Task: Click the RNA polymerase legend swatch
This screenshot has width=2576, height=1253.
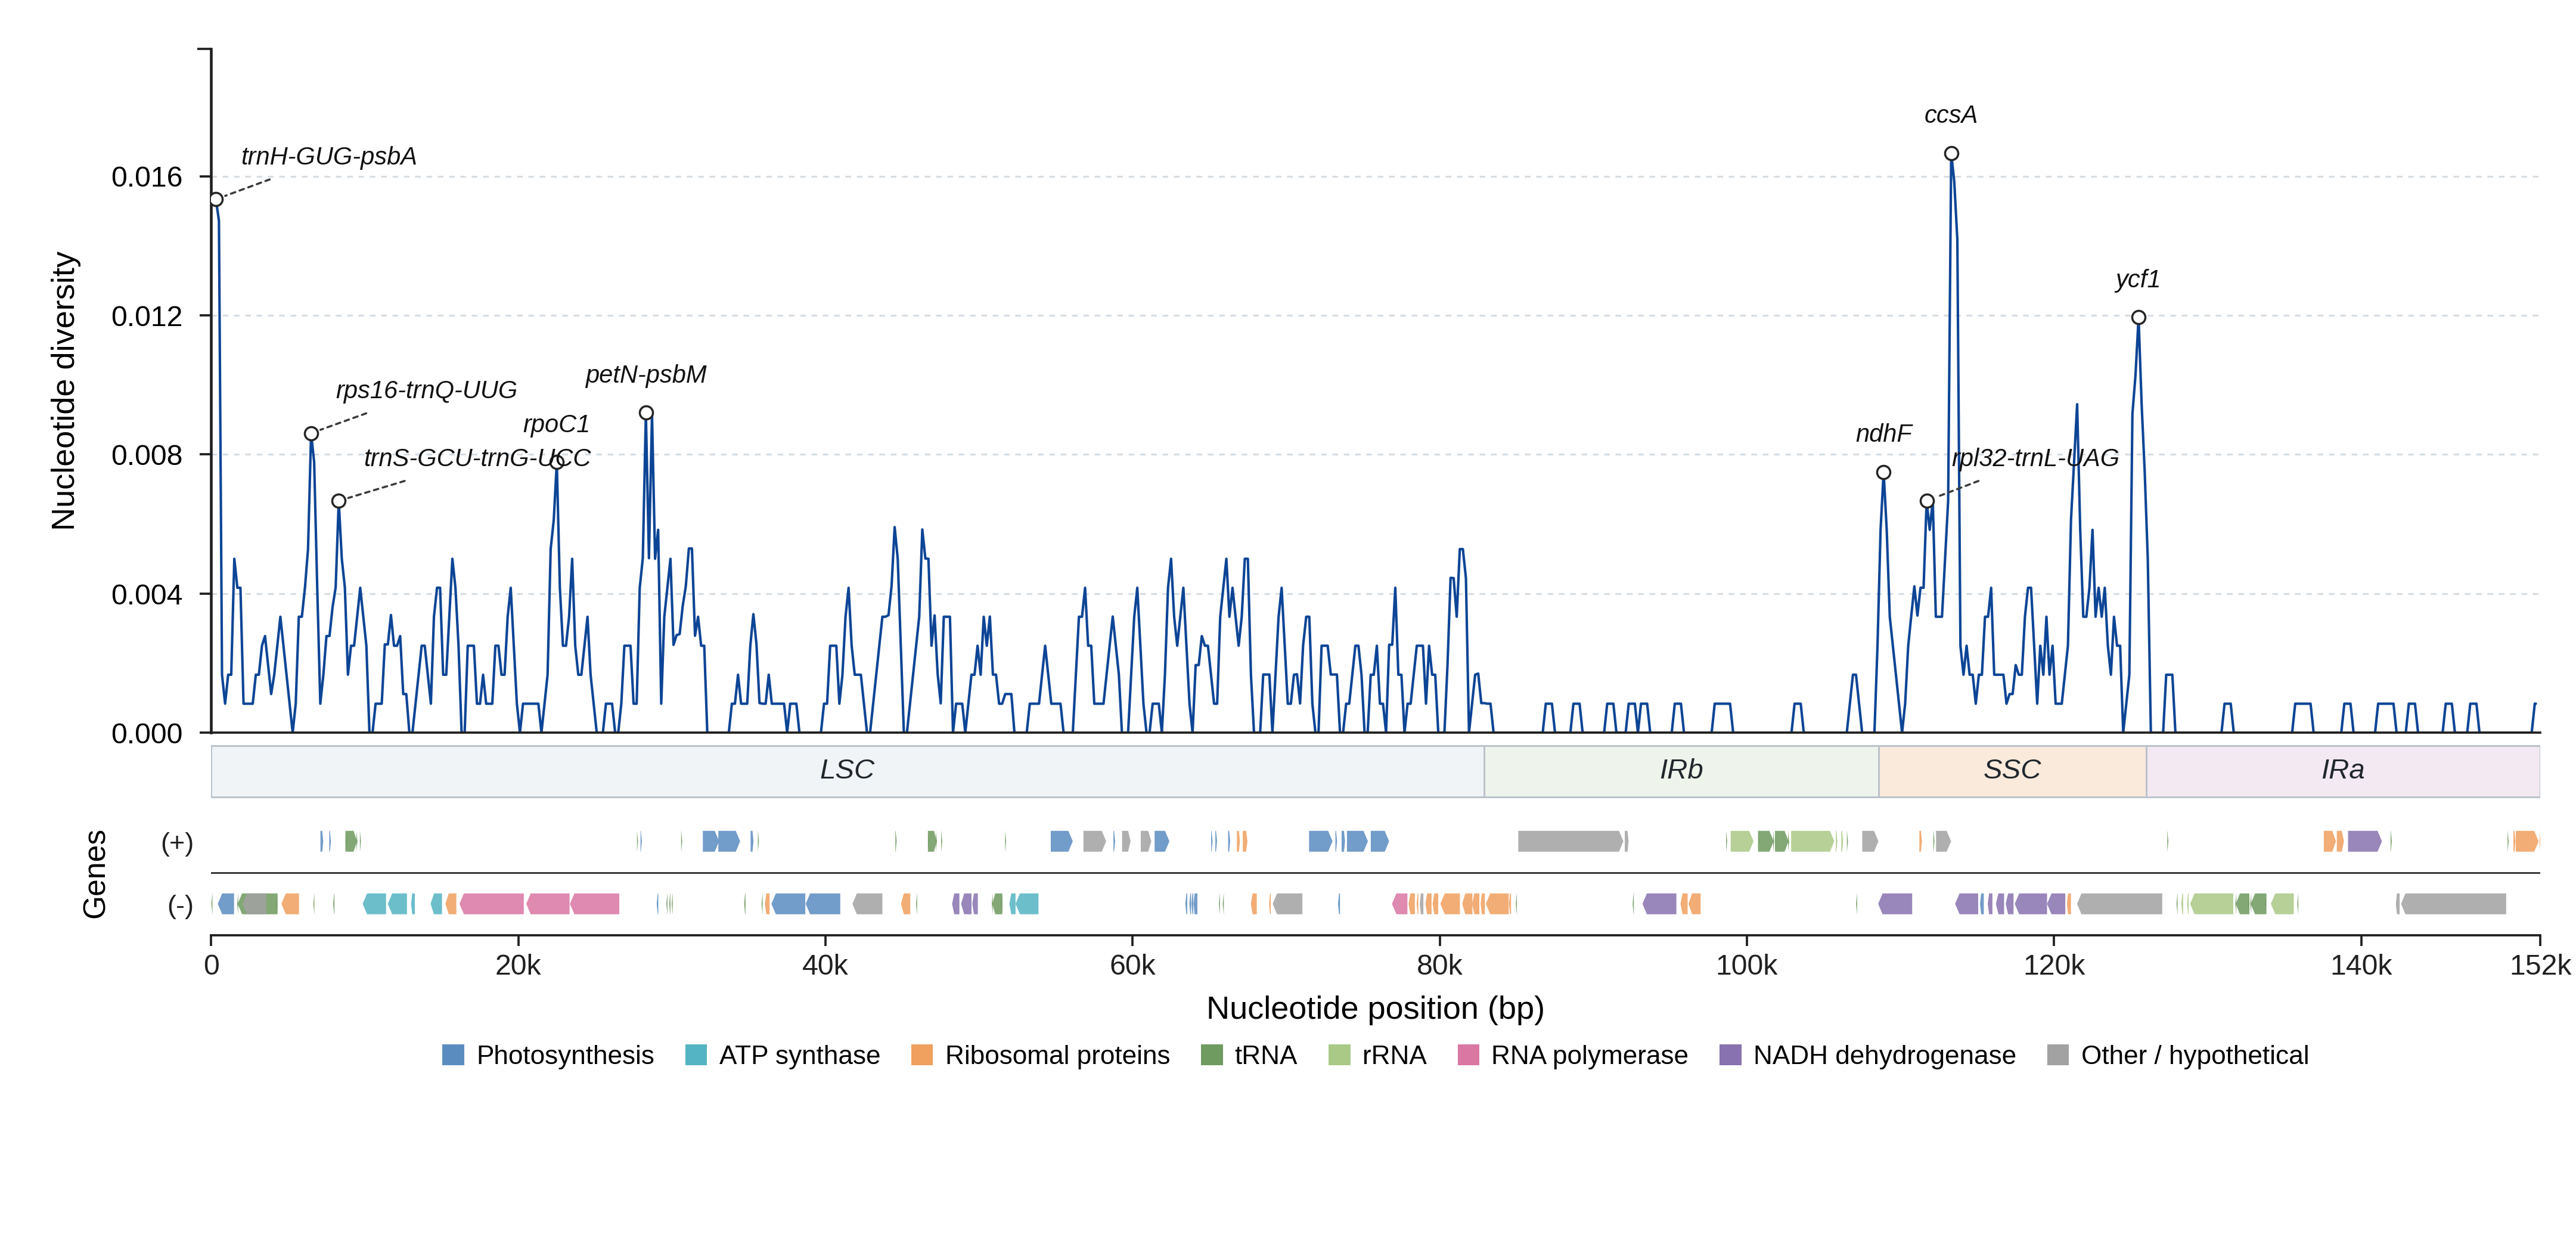Action: click(x=1468, y=1055)
